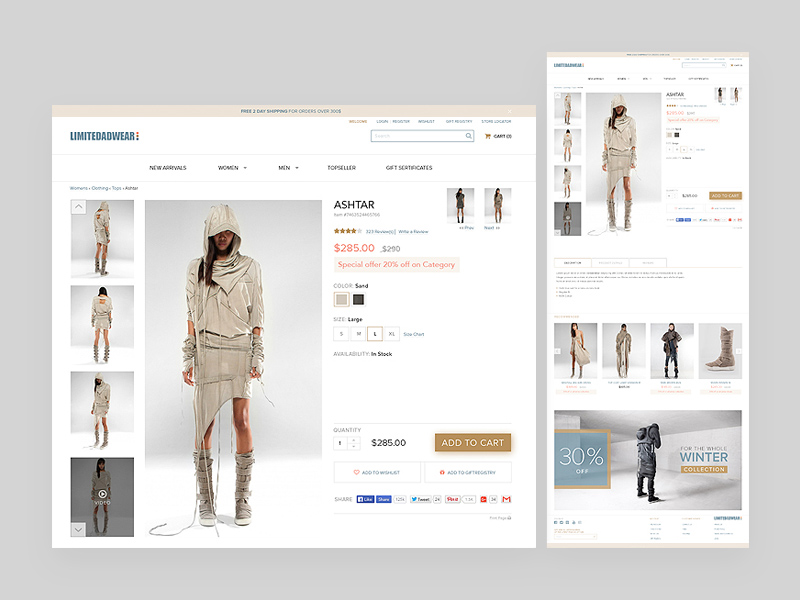Viewport: 800px width, 600px height.
Task: Open New Arrivals menu item
Action: pos(168,168)
